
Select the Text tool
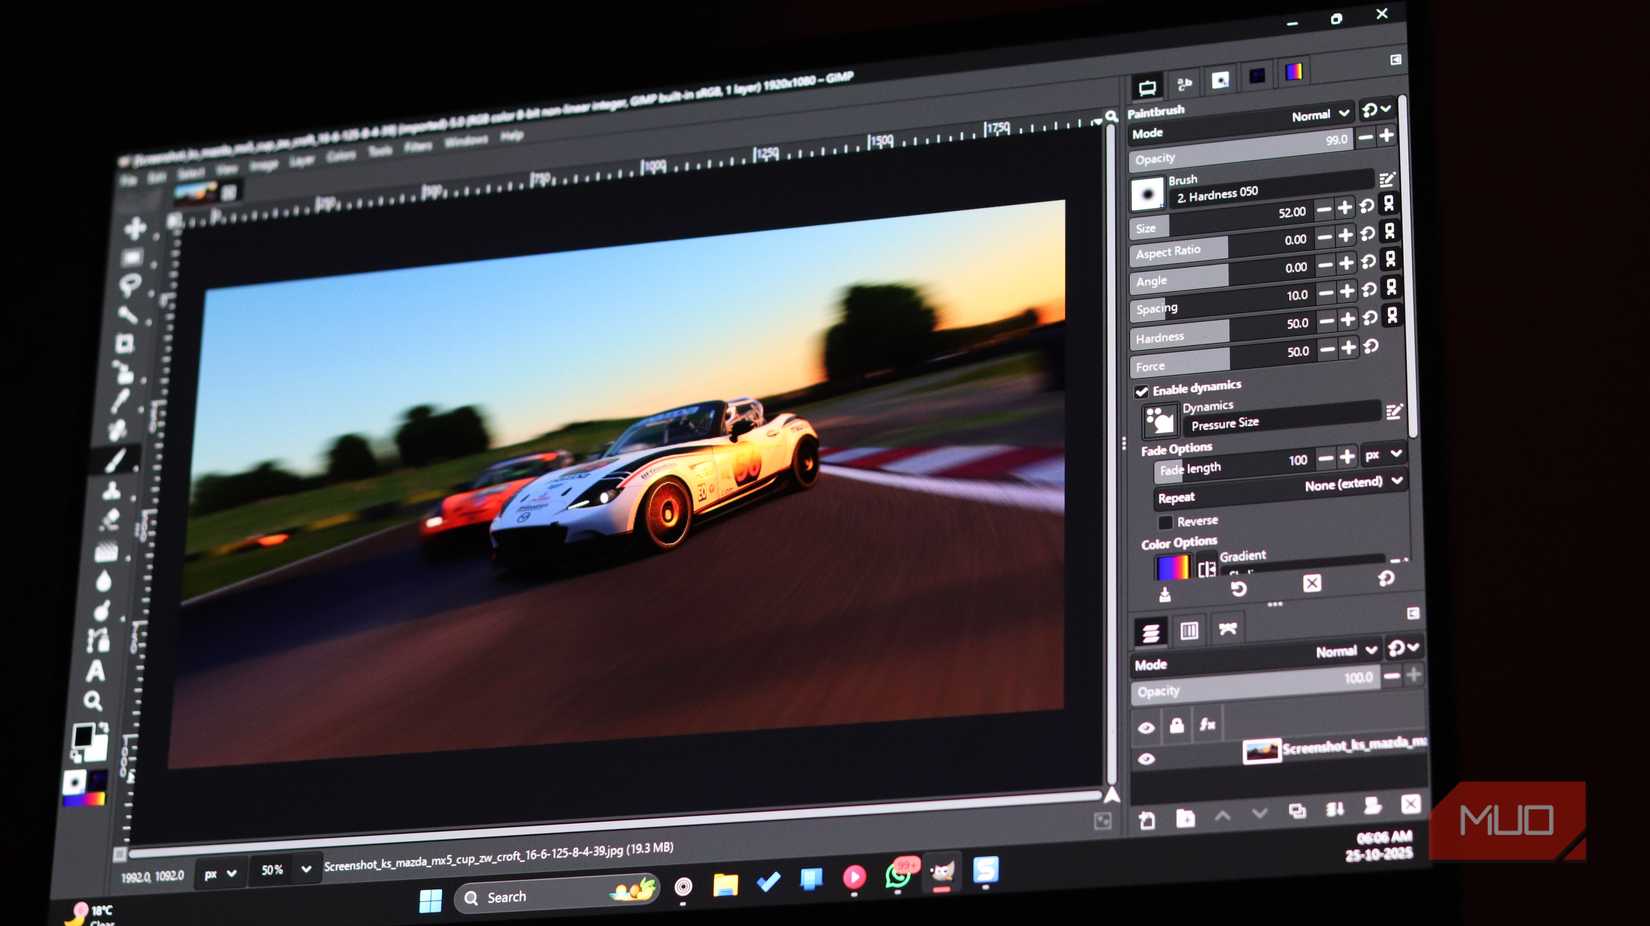pyautogui.click(x=95, y=671)
